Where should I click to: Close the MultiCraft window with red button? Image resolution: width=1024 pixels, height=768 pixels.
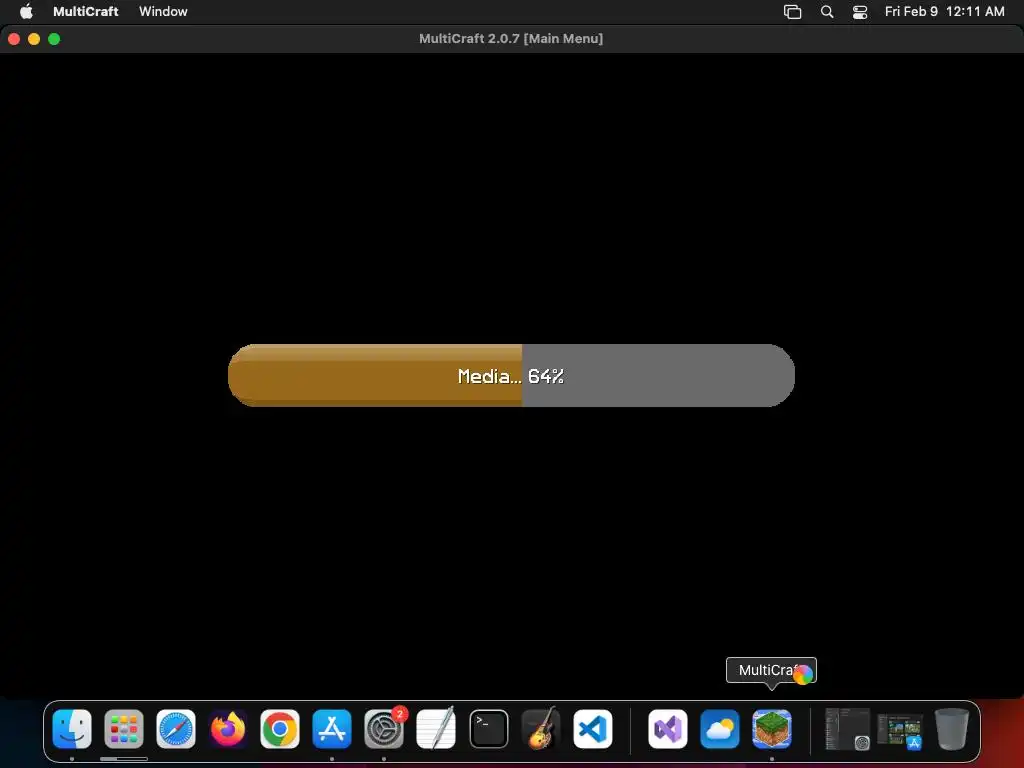pyautogui.click(x=14, y=39)
